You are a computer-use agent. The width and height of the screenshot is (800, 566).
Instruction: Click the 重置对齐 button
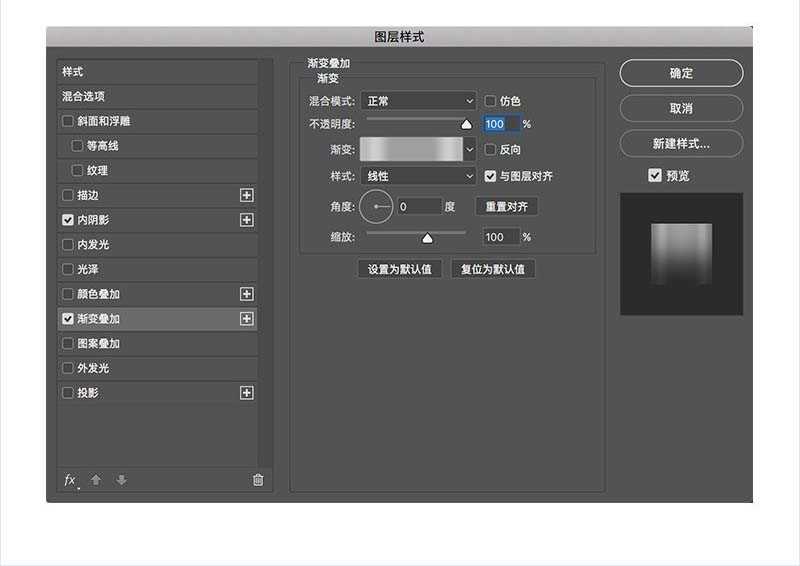coord(506,207)
